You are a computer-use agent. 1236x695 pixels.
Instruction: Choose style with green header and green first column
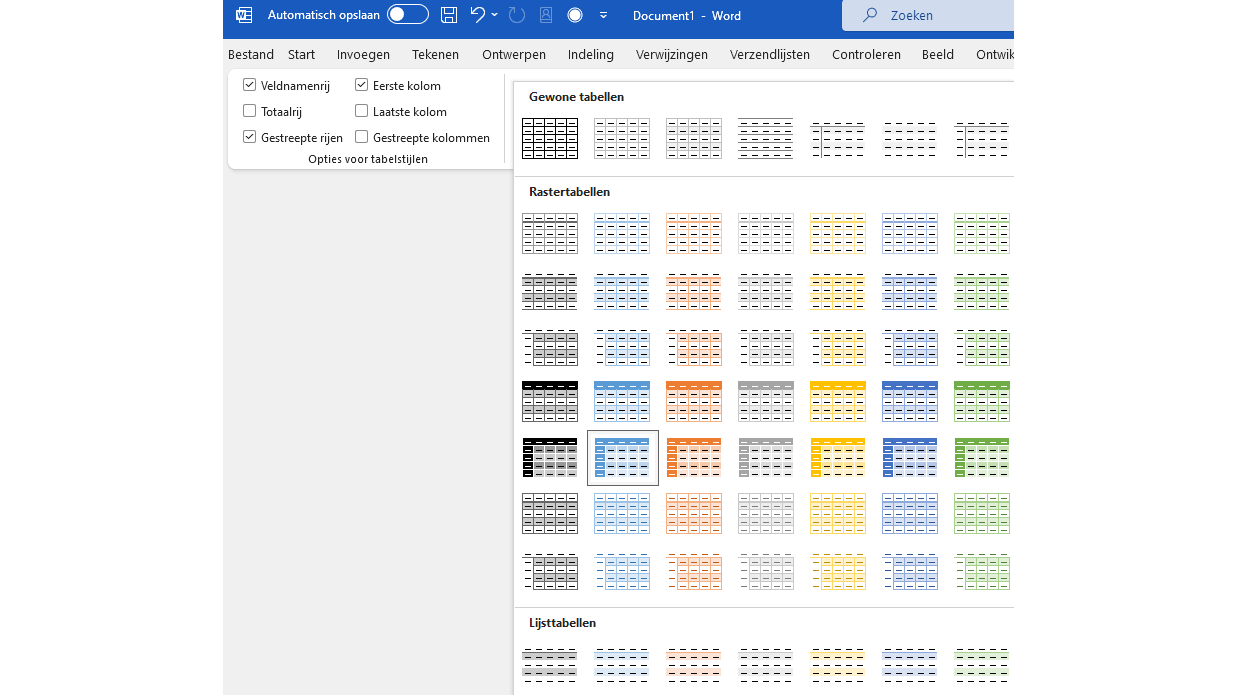tap(982, 457)
